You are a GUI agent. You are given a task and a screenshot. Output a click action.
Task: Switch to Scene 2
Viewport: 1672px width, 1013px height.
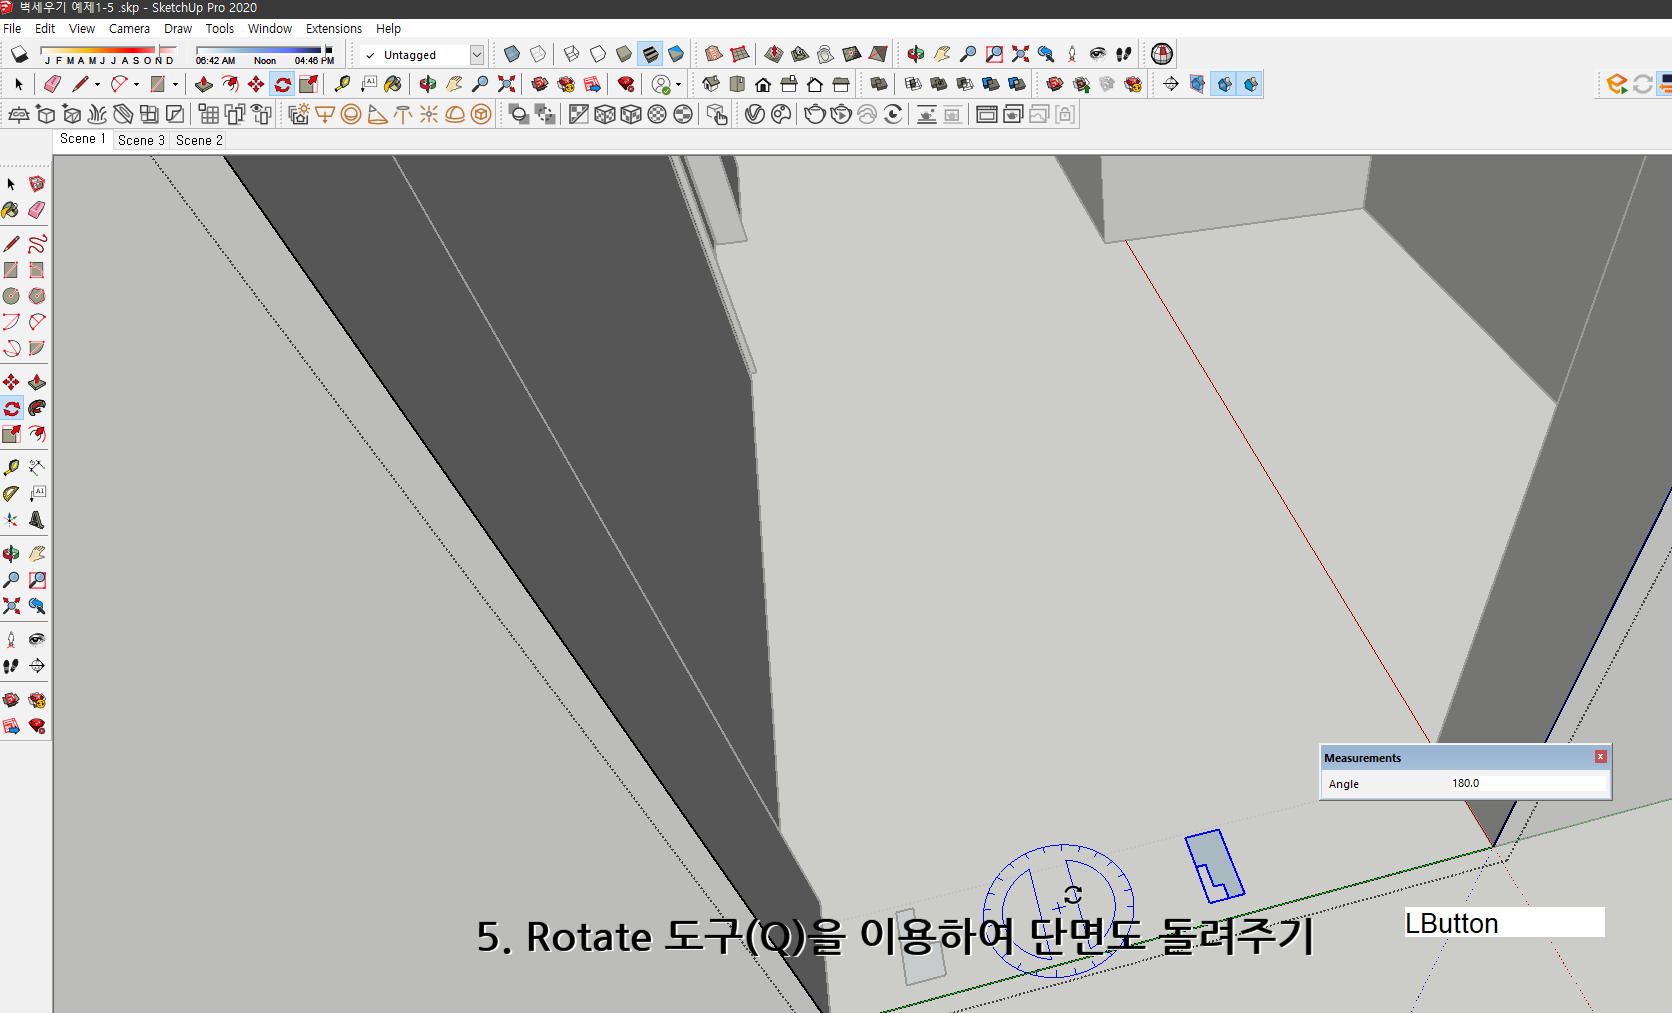(198, 140)
